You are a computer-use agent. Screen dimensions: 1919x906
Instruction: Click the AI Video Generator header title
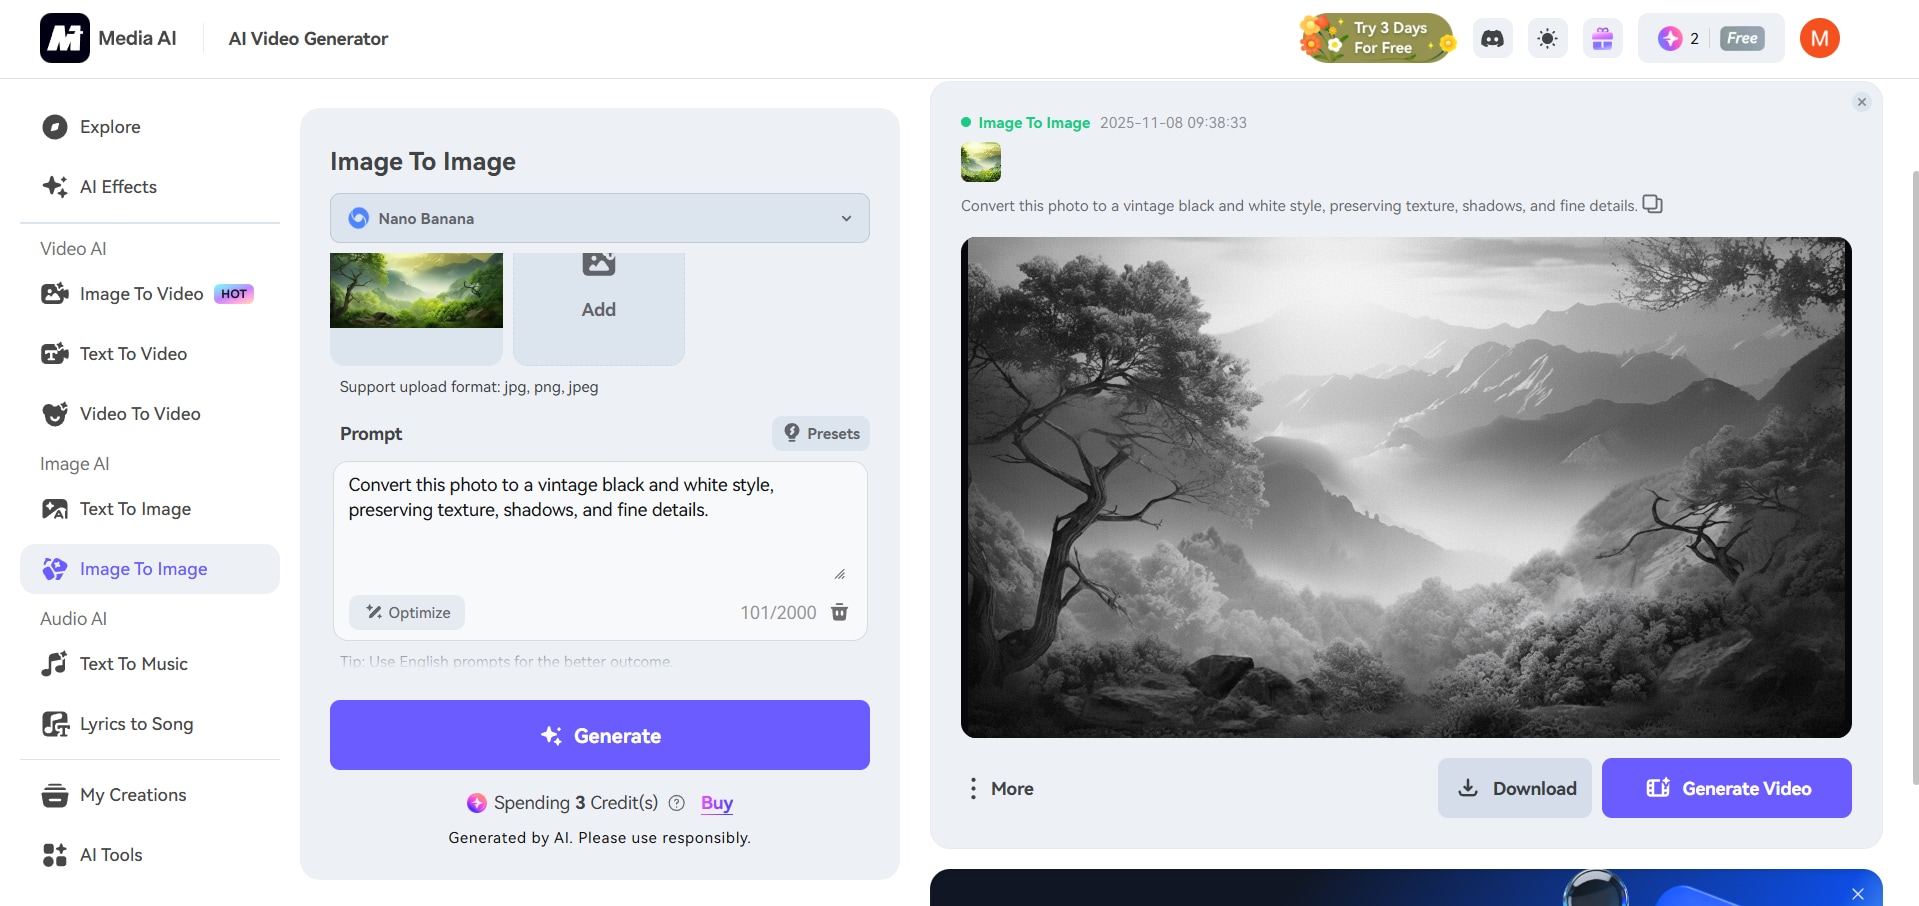coord(308,39)
